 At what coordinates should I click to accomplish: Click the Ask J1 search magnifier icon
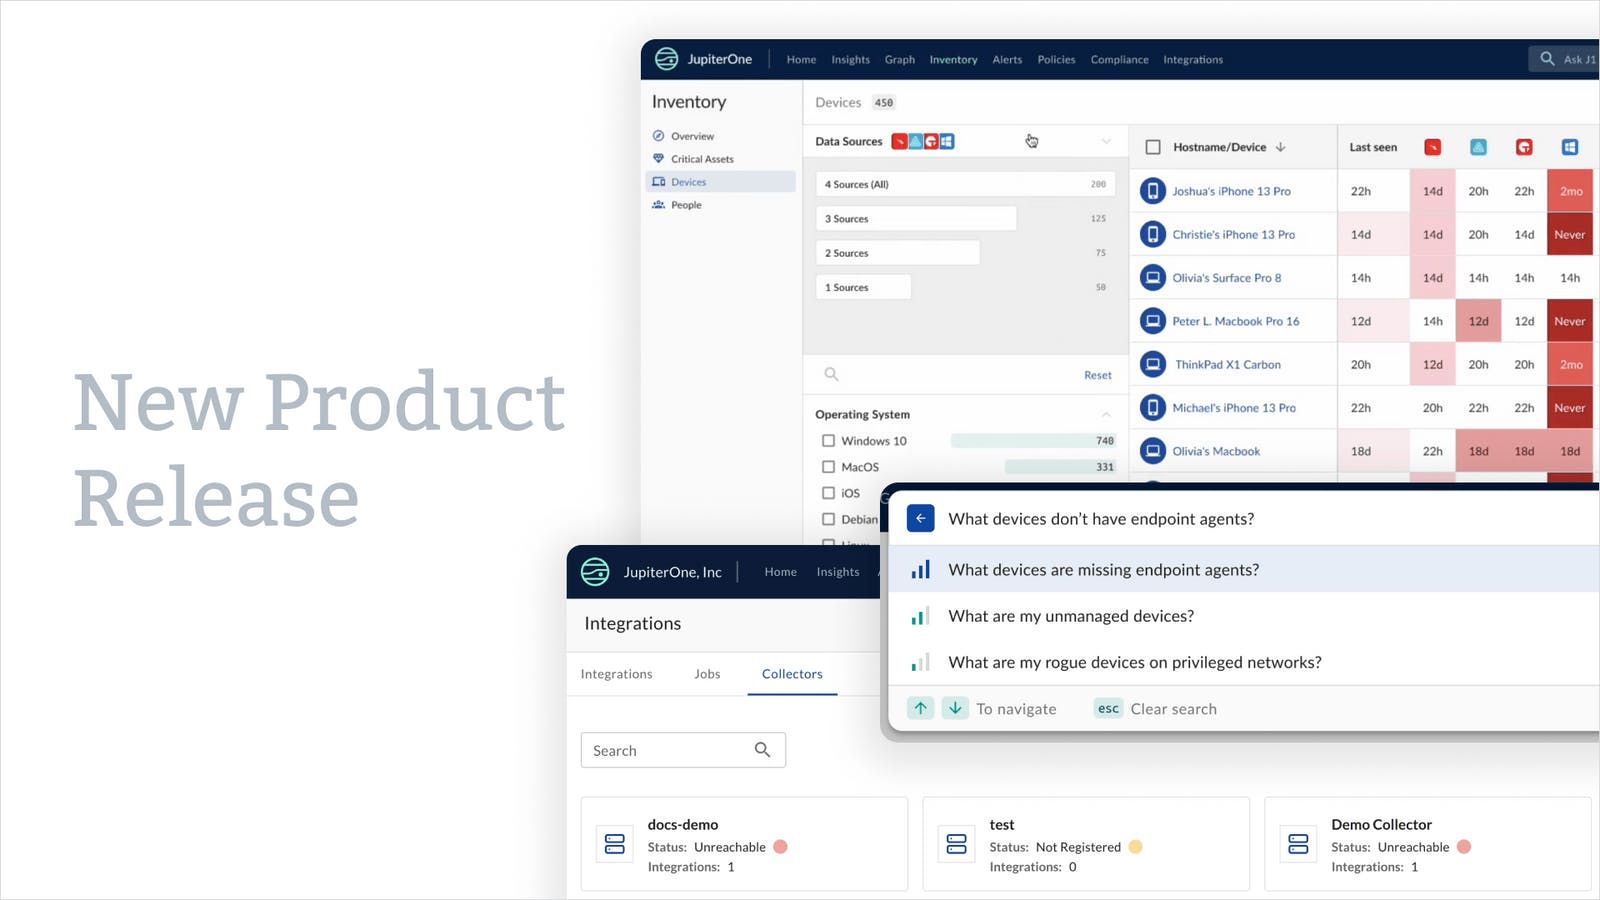pos(1547,59)
